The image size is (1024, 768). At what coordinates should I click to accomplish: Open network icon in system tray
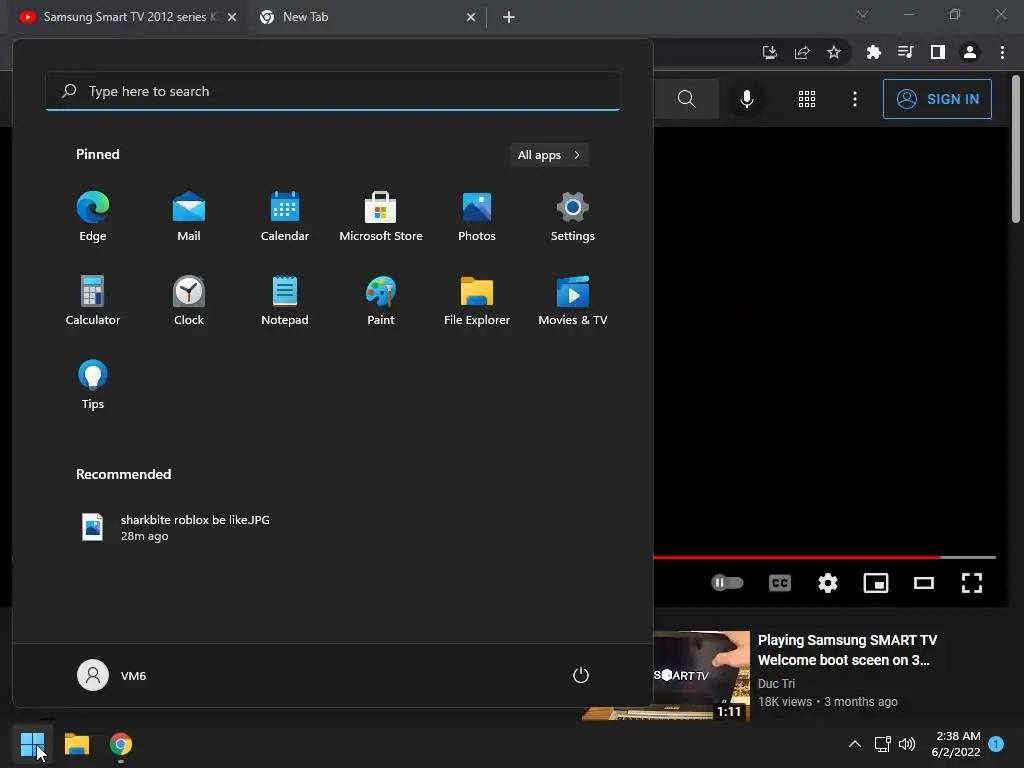click(x=882, y=744)
